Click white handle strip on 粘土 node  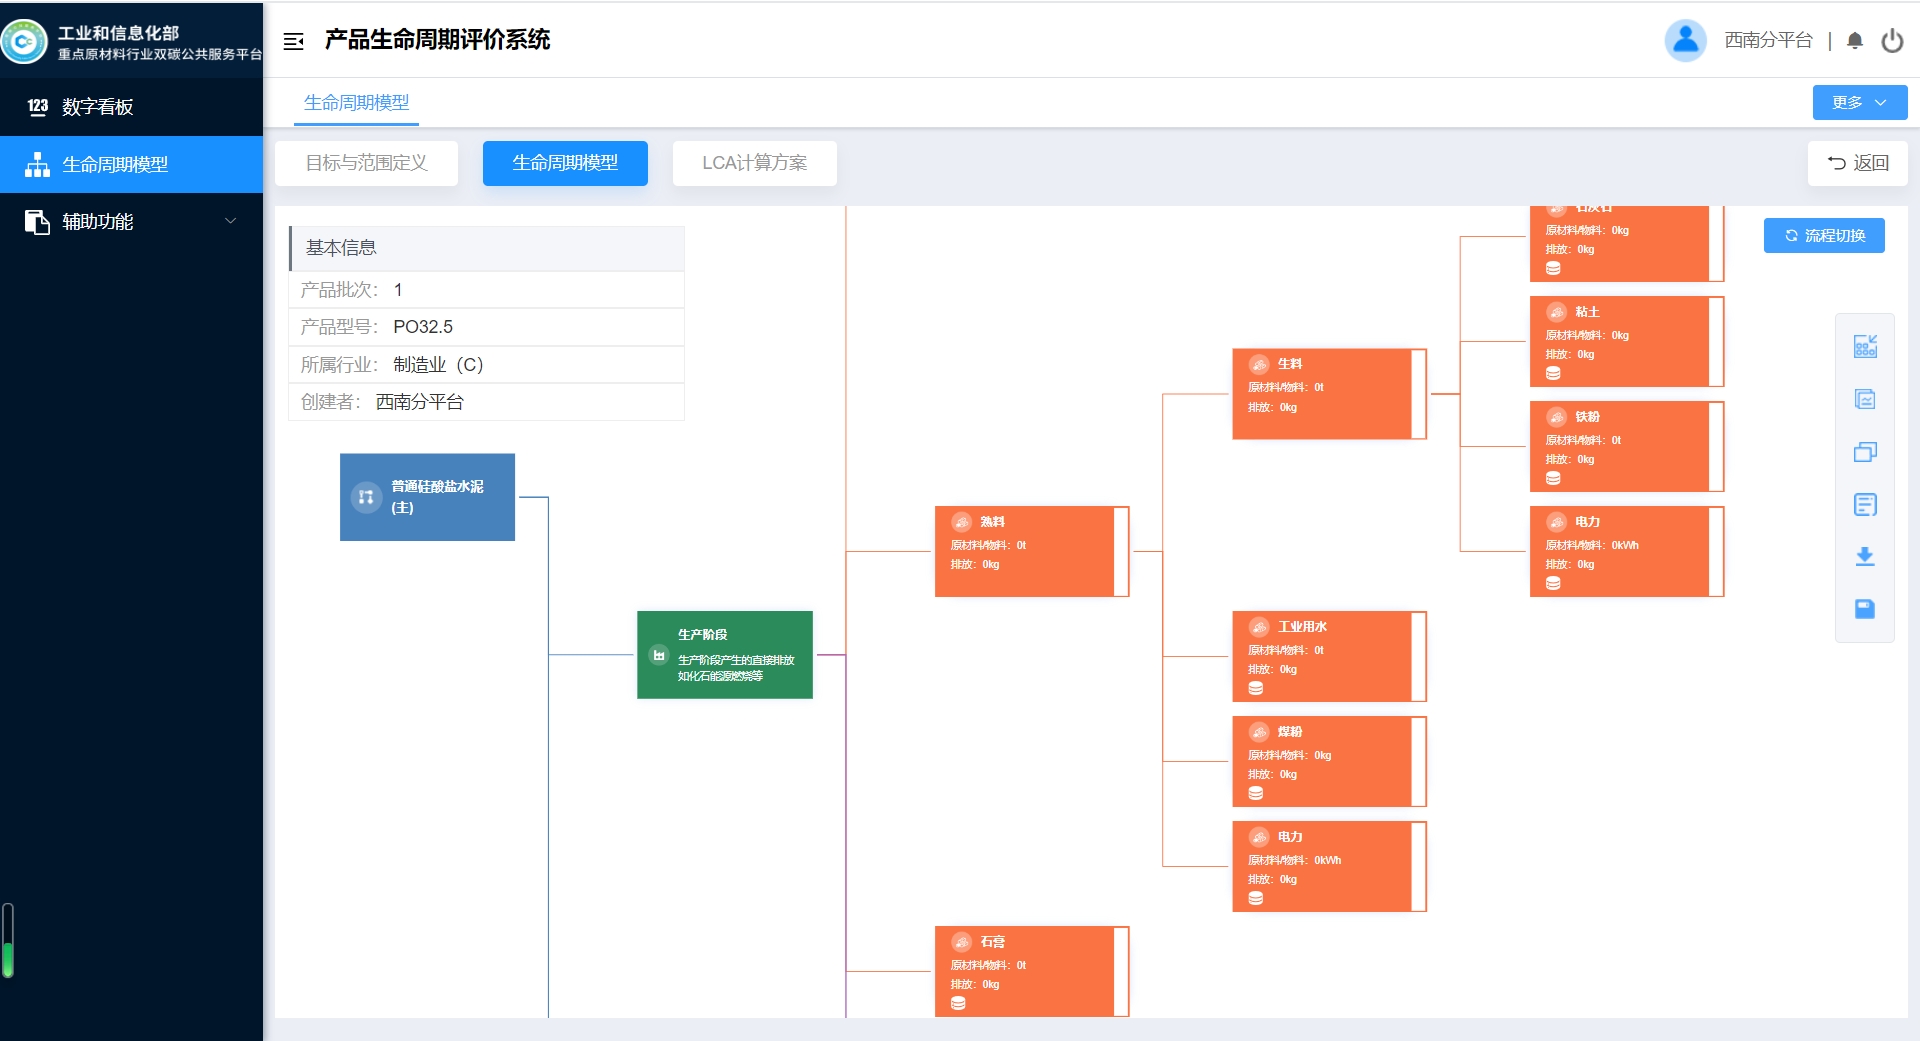1716,341
